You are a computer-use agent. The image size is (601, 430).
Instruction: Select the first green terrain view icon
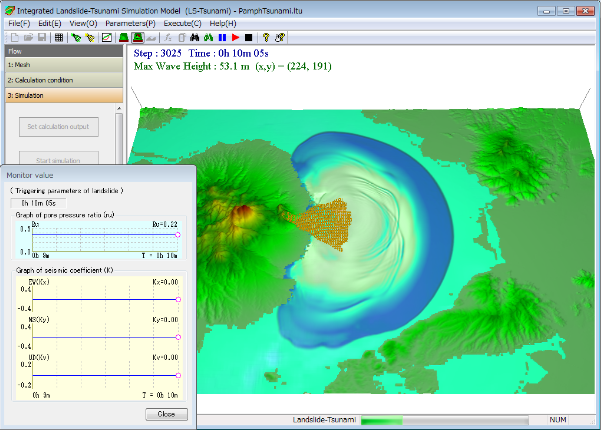[x=124, y=37]
